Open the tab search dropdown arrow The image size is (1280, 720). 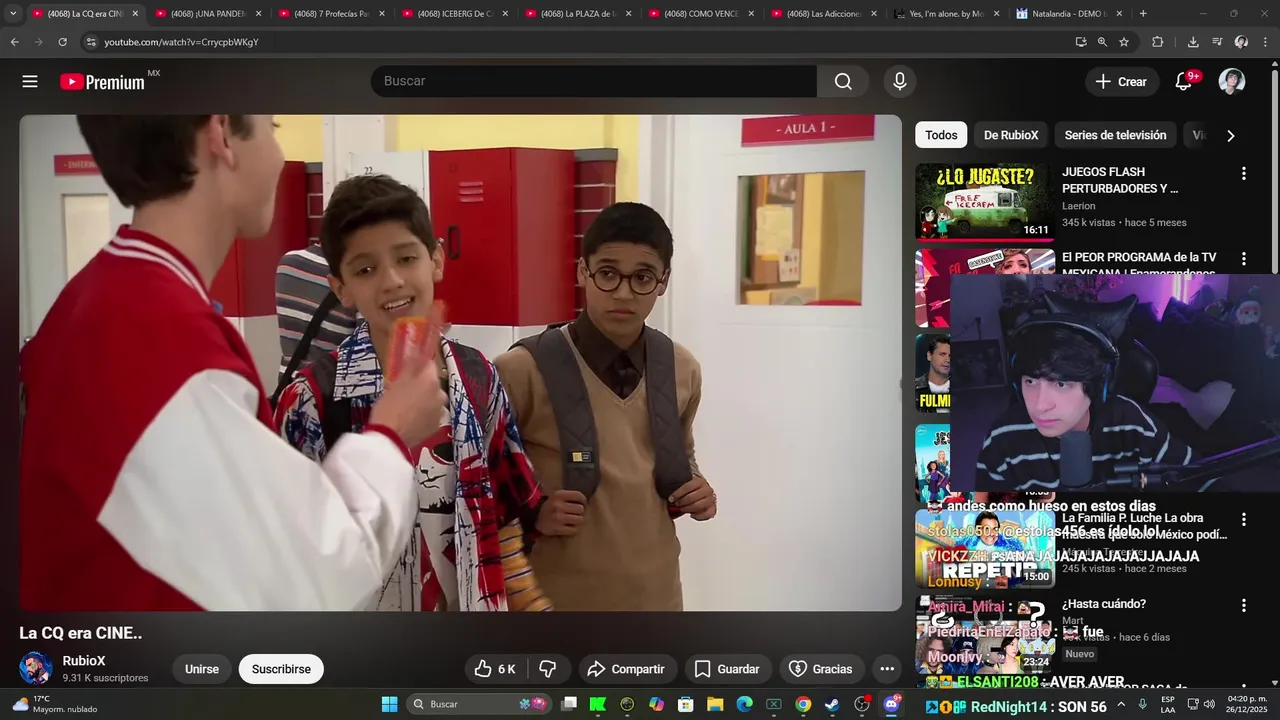coord(13,14)
